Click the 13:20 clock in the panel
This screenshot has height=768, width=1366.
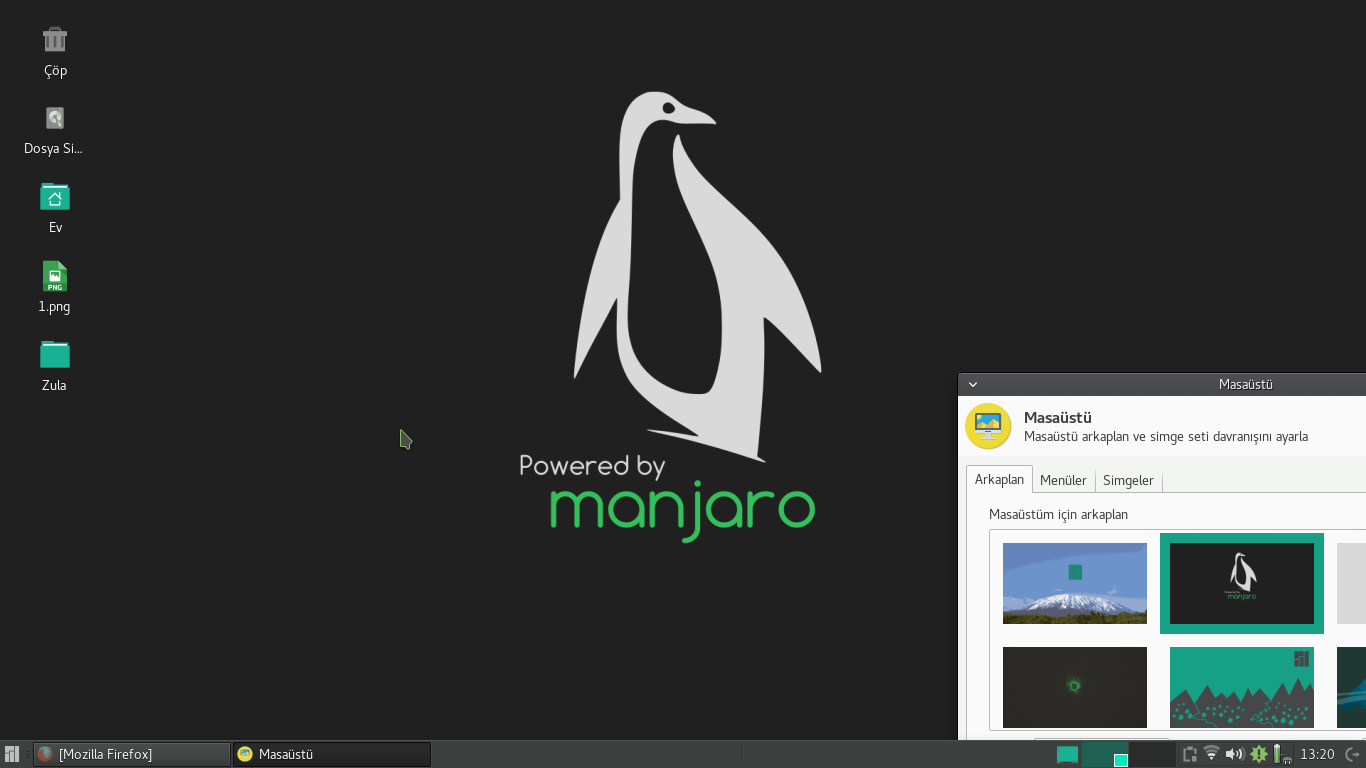click(1317, 754)
